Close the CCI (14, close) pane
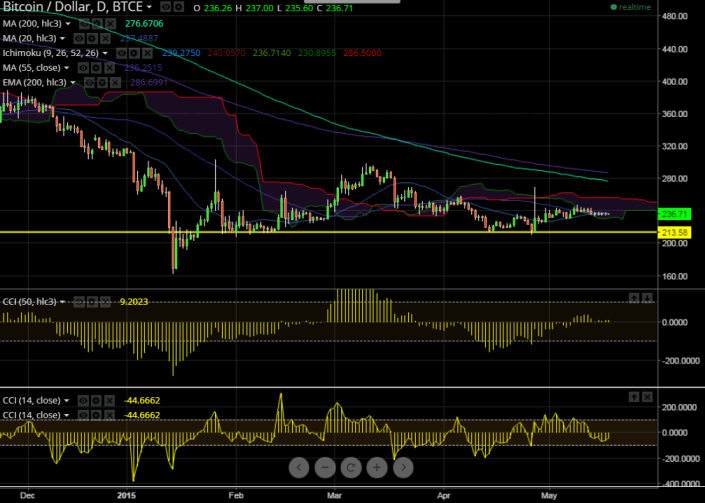705x503 pixels. pos(647,397)
